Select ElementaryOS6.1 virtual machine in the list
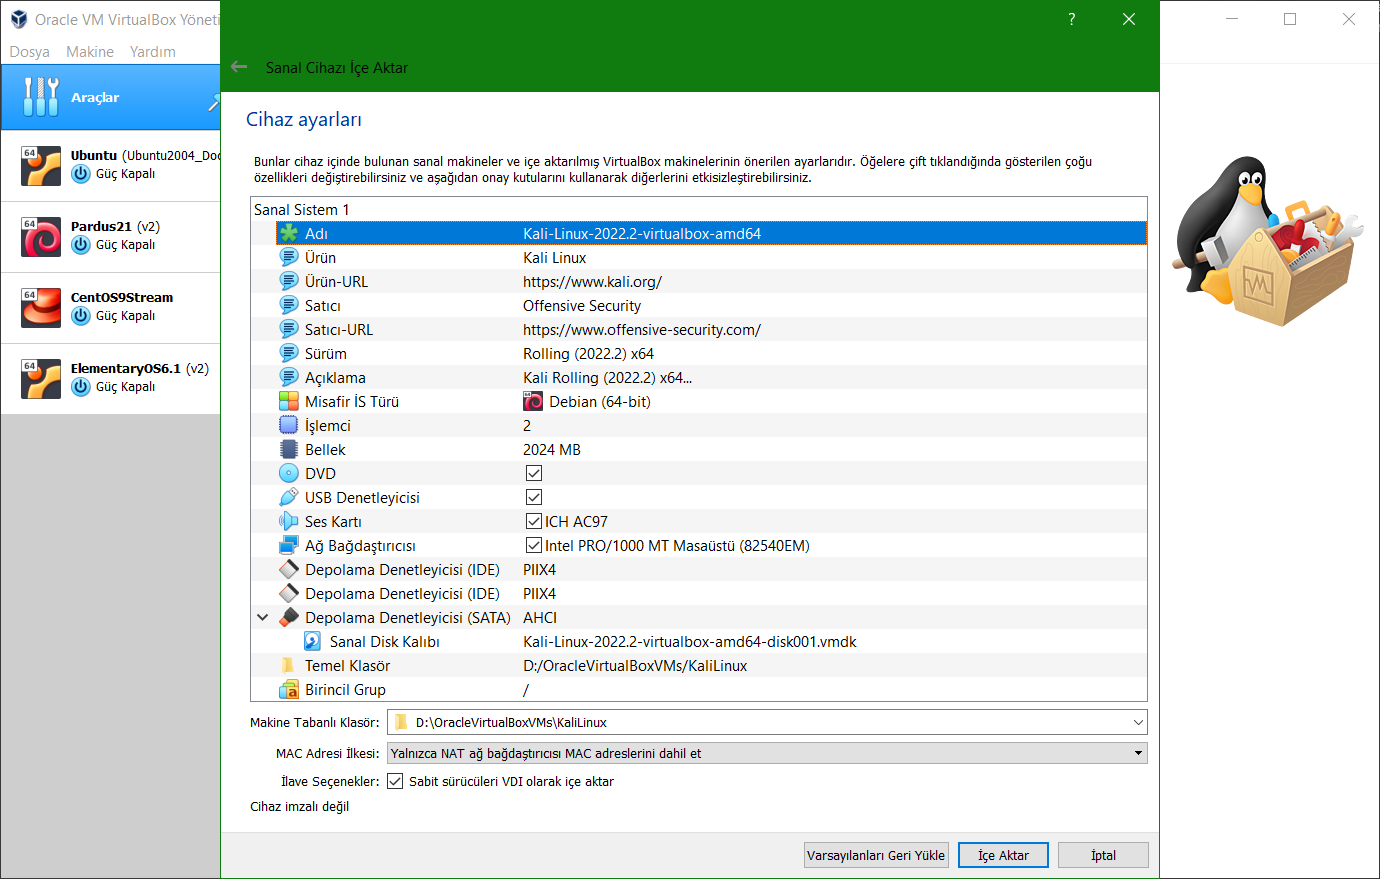 110,378
